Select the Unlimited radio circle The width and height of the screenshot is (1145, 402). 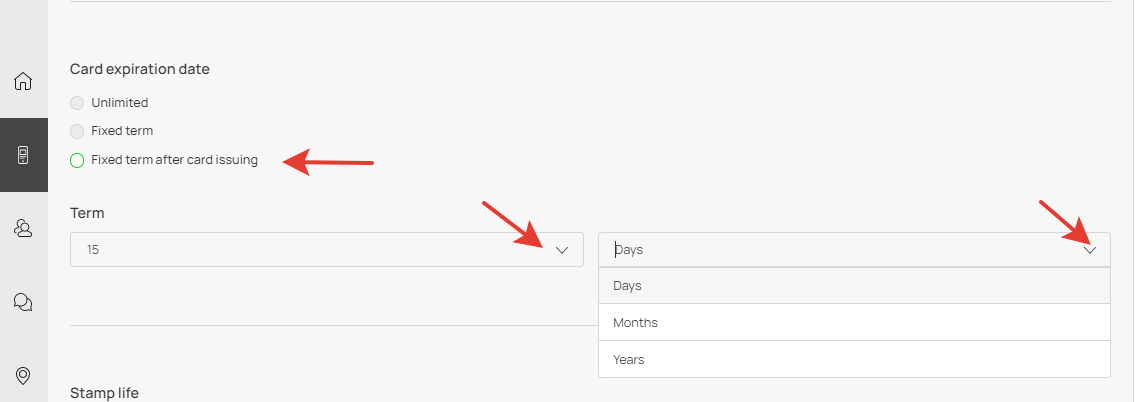point(77,103)
